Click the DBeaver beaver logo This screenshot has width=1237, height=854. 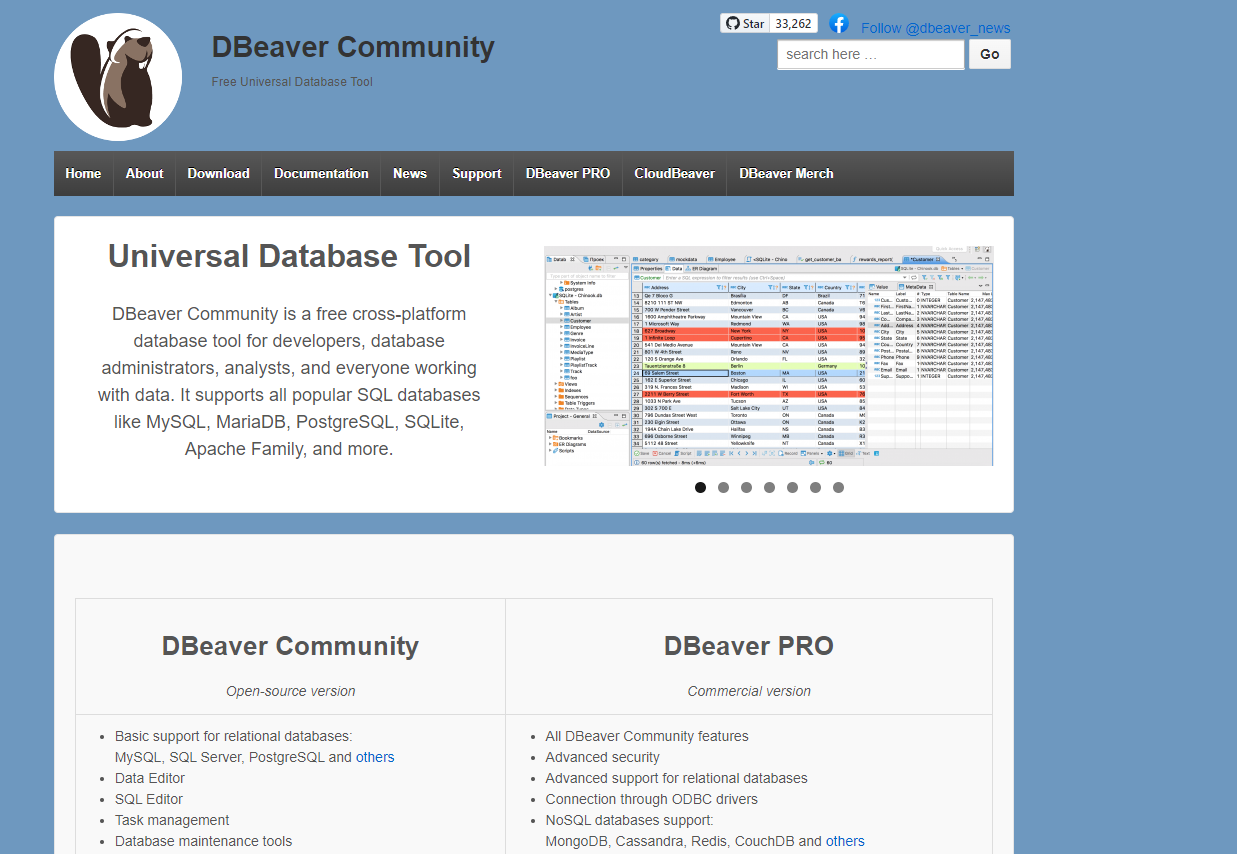pyautogui.click(x=118, y=77)
